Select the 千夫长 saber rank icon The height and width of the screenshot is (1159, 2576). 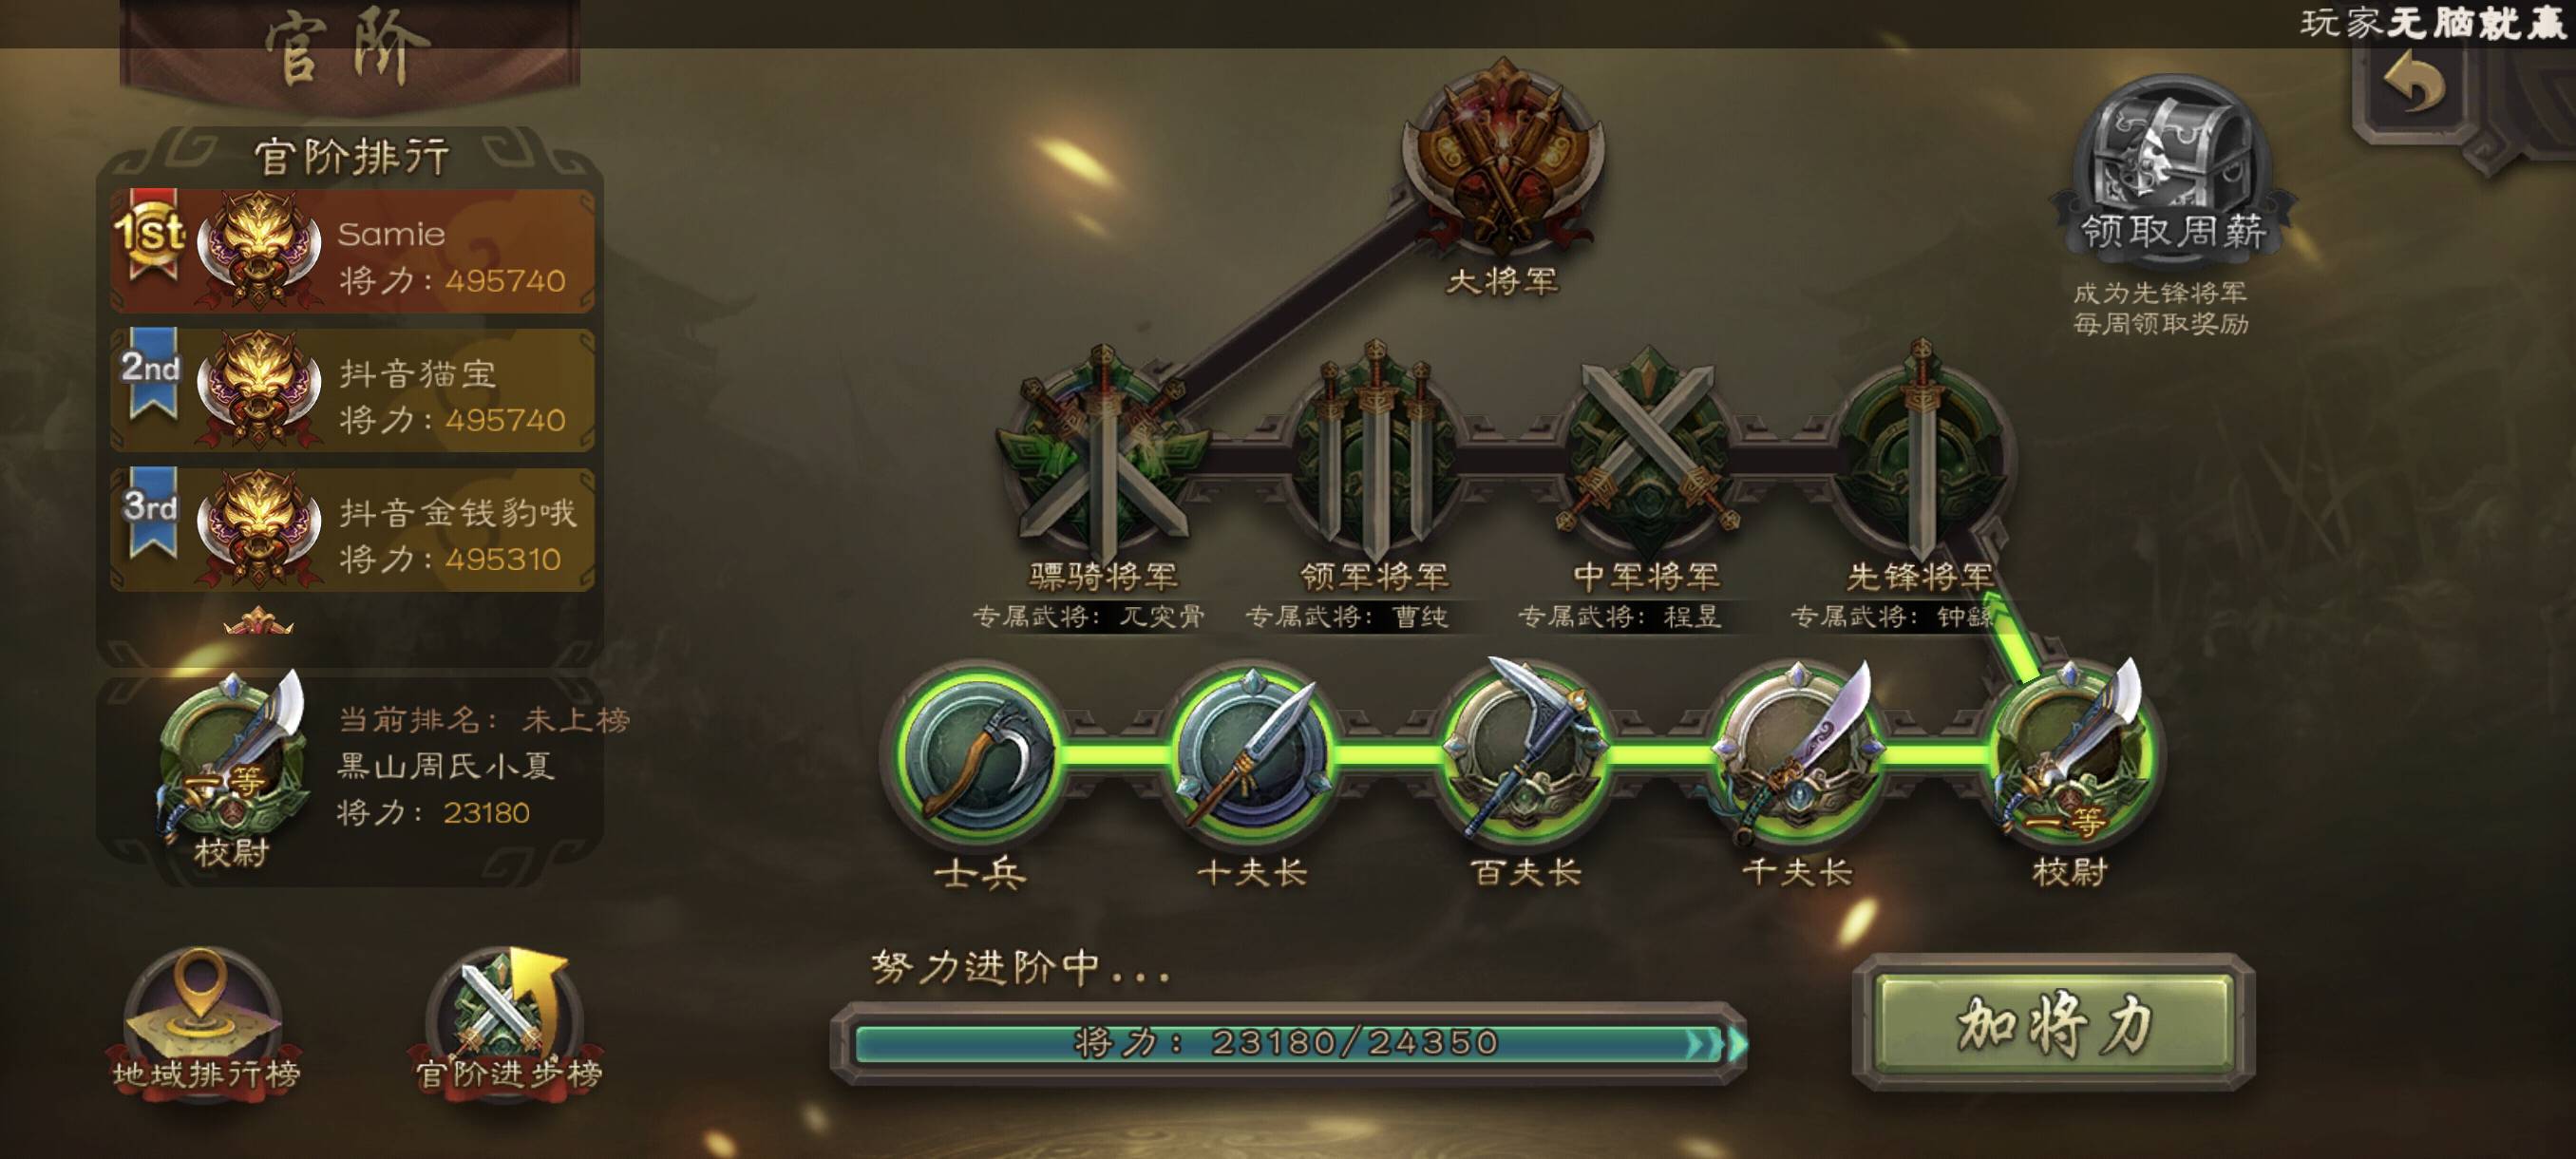click(1796, 753)
